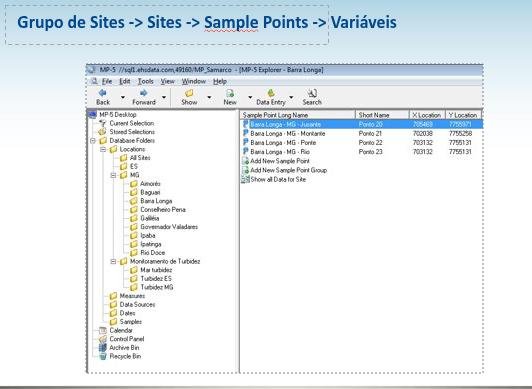
Task: Open the Data Entry dropdown arrow
Action: click(x=291, y=97)
